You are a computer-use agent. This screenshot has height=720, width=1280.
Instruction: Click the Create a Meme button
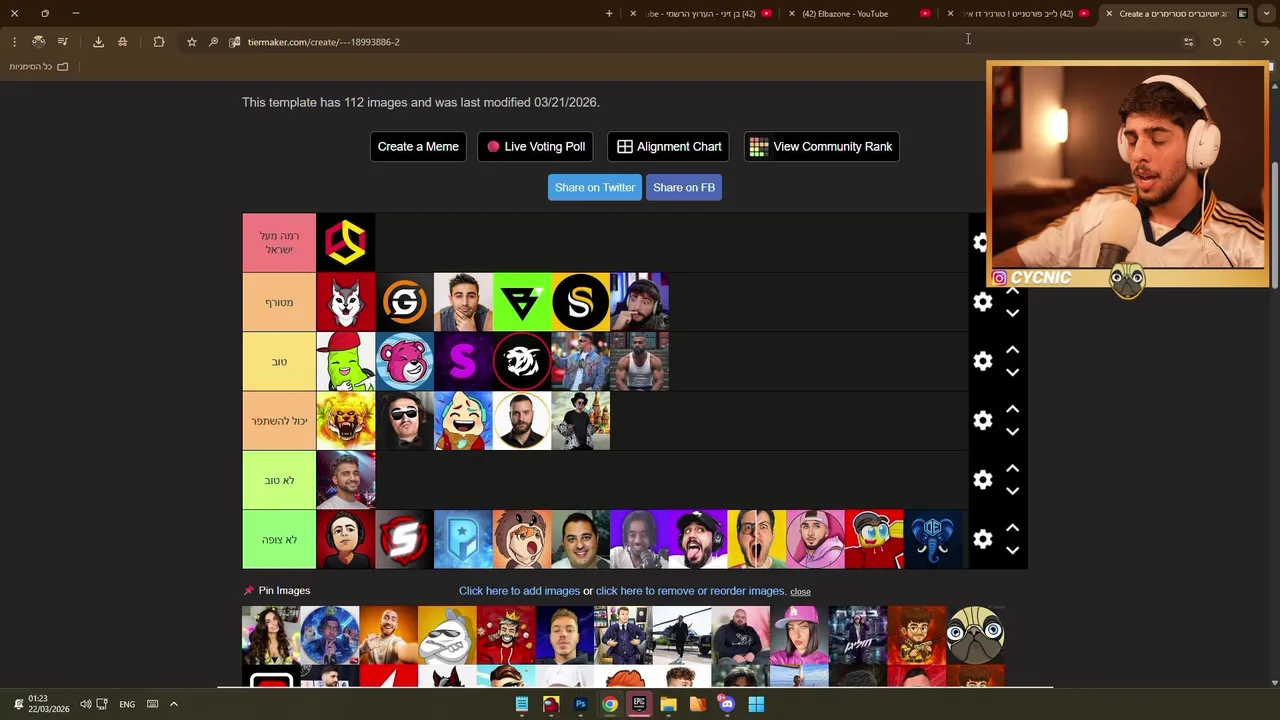[x=418, y=146]
